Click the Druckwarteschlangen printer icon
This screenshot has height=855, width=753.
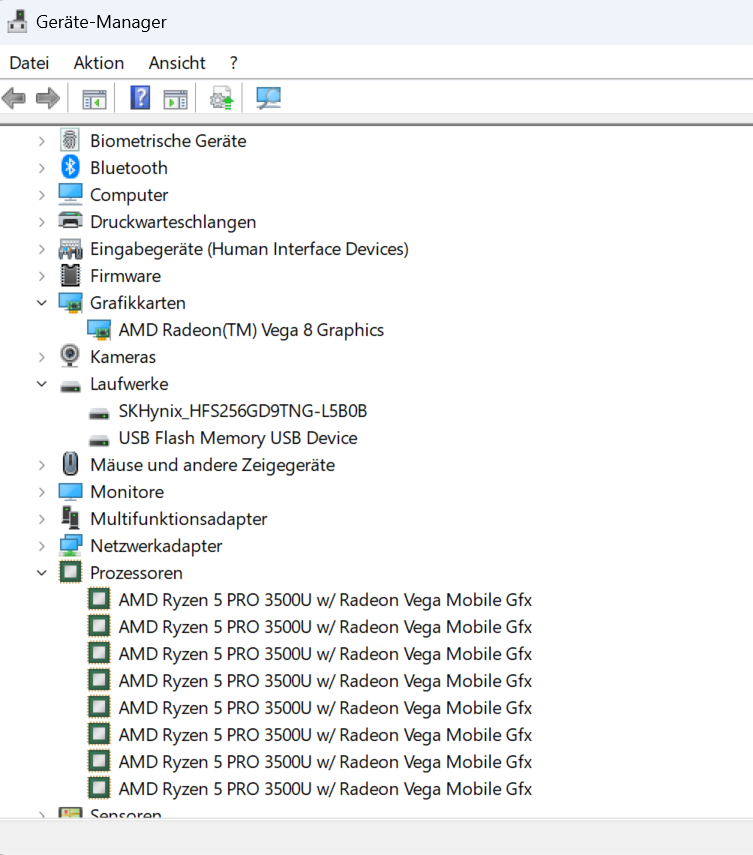click(x=70, y=221)
